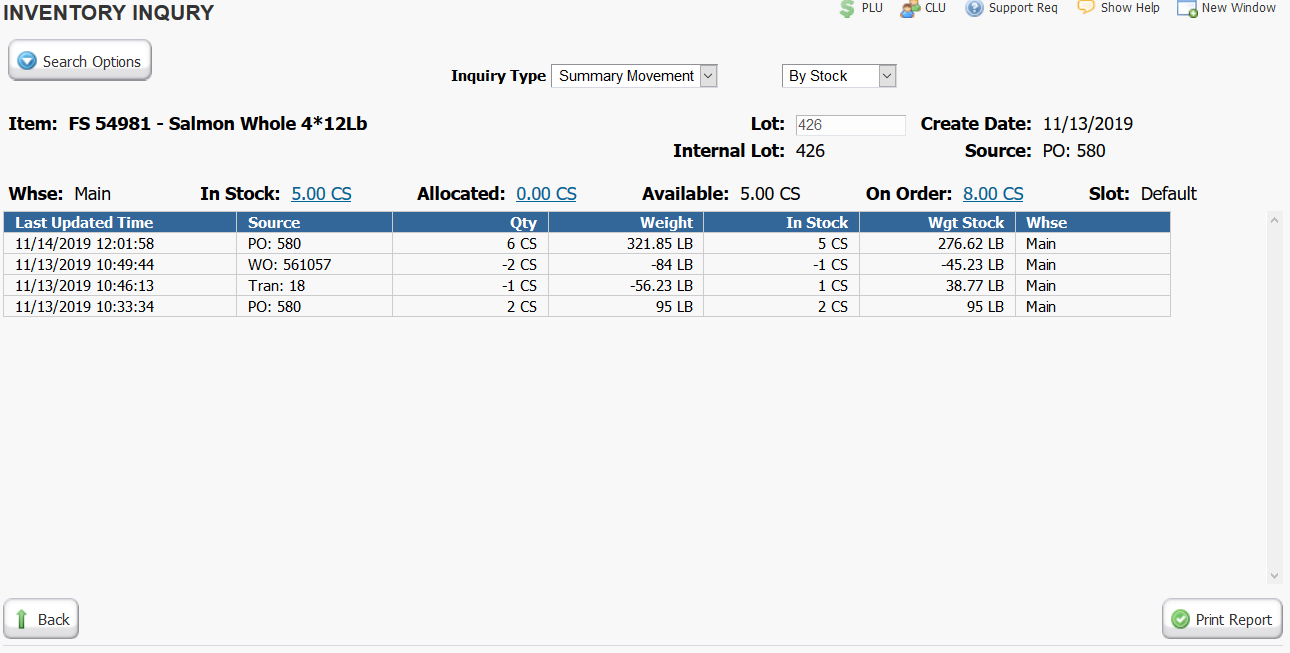The width and height of the screenshot is (1290, 653).
Task: Open the On Order 8.00 CS link
Action: pos(993,194)
